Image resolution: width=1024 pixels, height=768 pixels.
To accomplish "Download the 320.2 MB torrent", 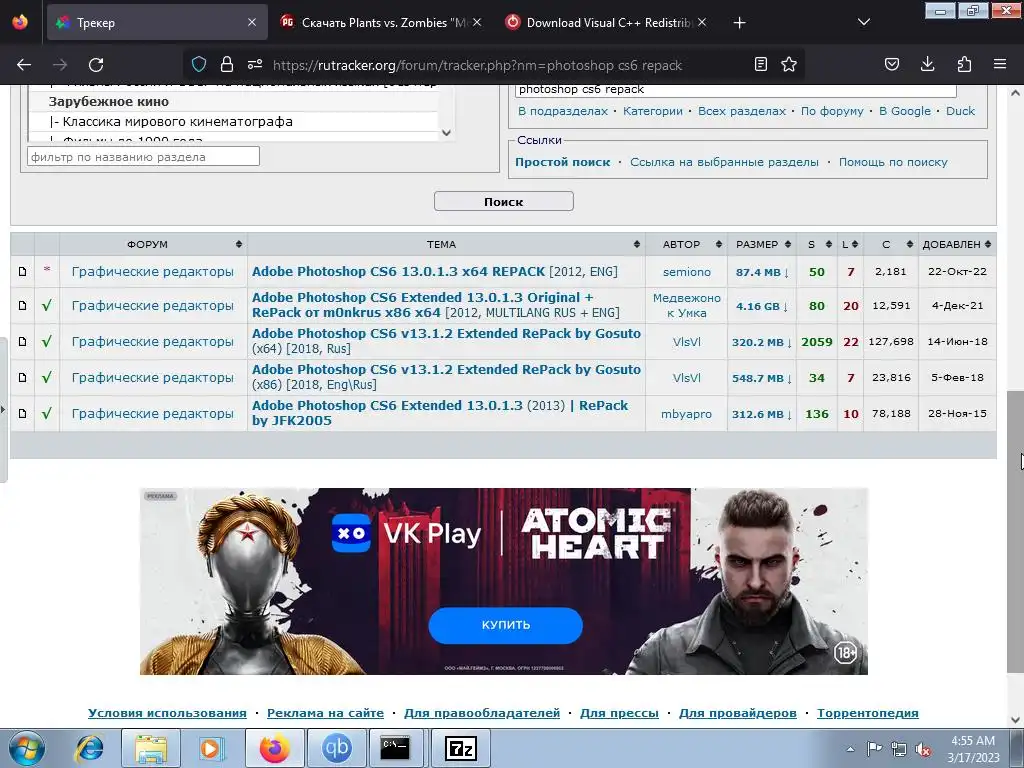I will coord(761,342).
